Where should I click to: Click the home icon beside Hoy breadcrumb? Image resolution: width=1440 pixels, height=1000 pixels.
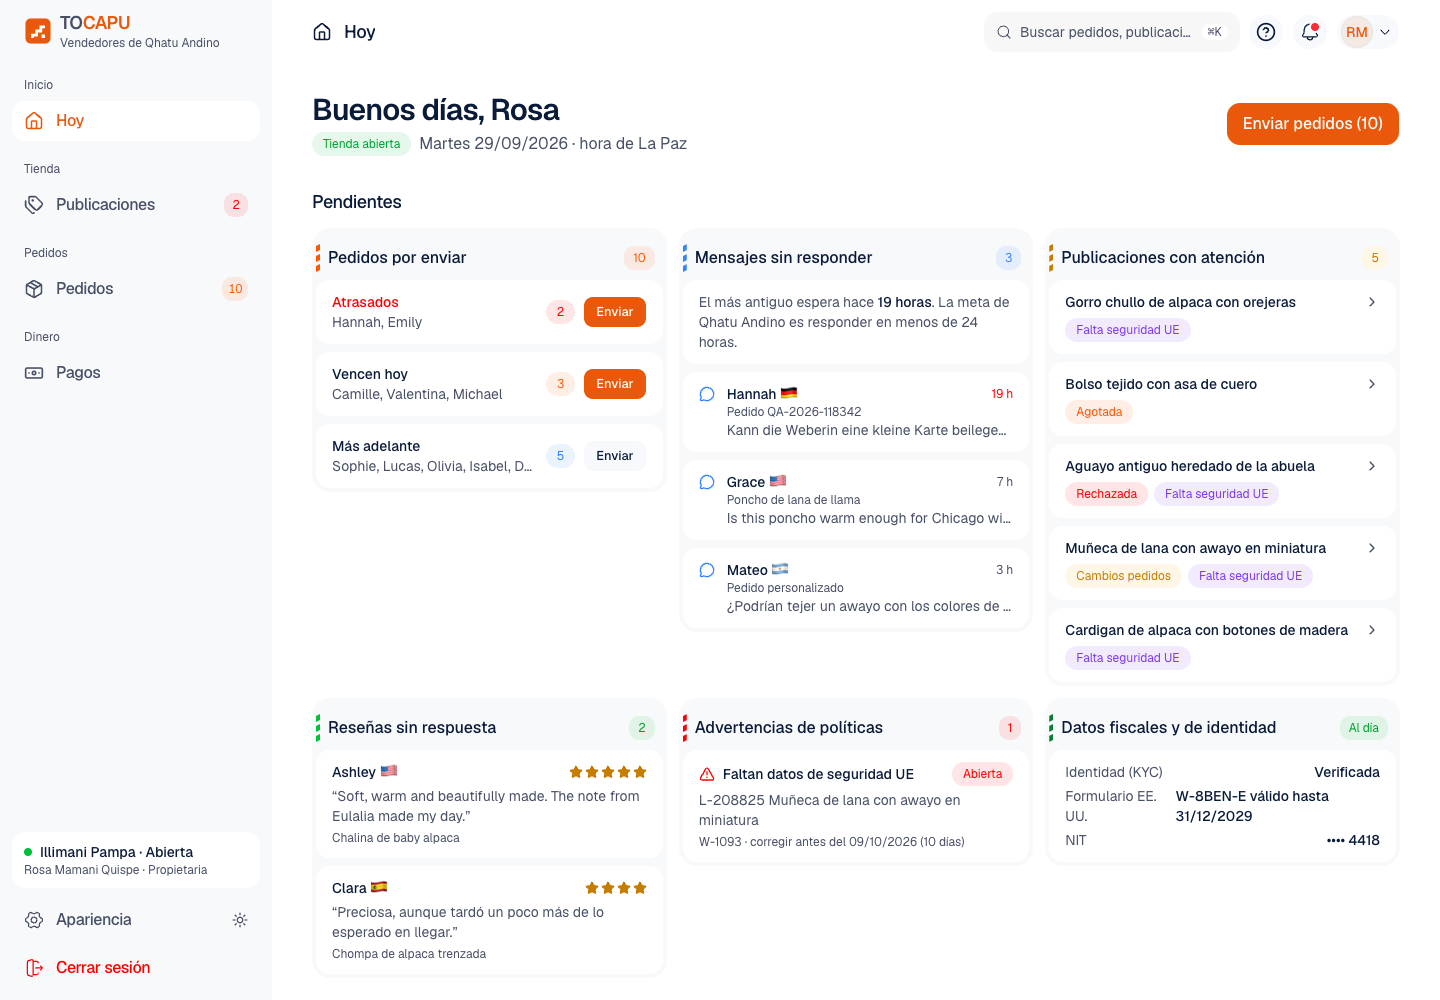(322, 32)
